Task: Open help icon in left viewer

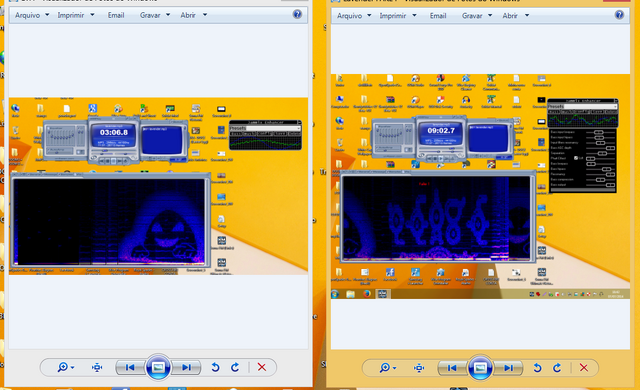Action: pos(297,14)
